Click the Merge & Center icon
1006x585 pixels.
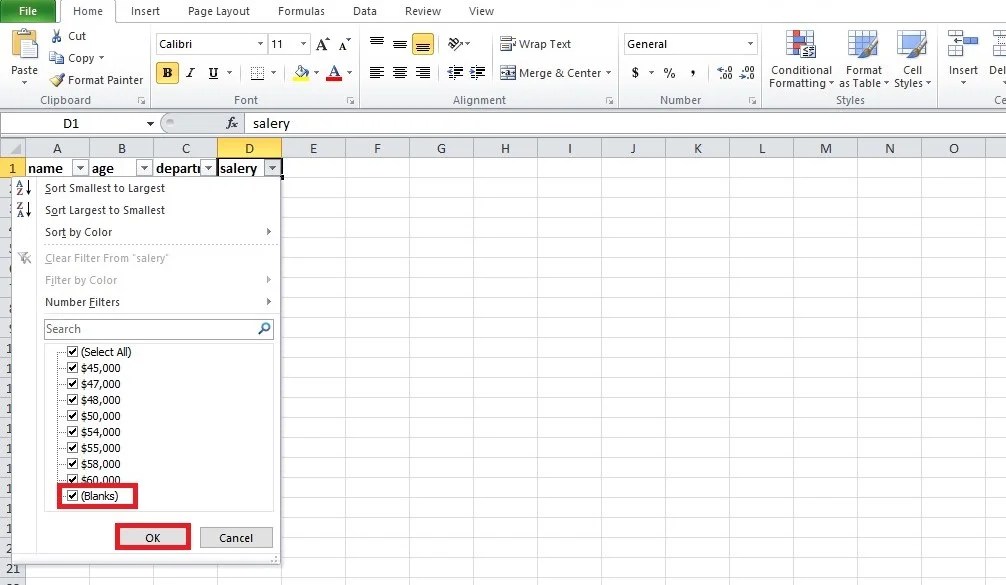(509, 72)
